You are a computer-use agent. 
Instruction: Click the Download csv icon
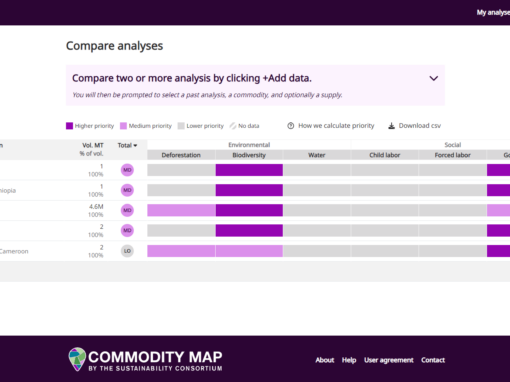(x=391, y=126)
